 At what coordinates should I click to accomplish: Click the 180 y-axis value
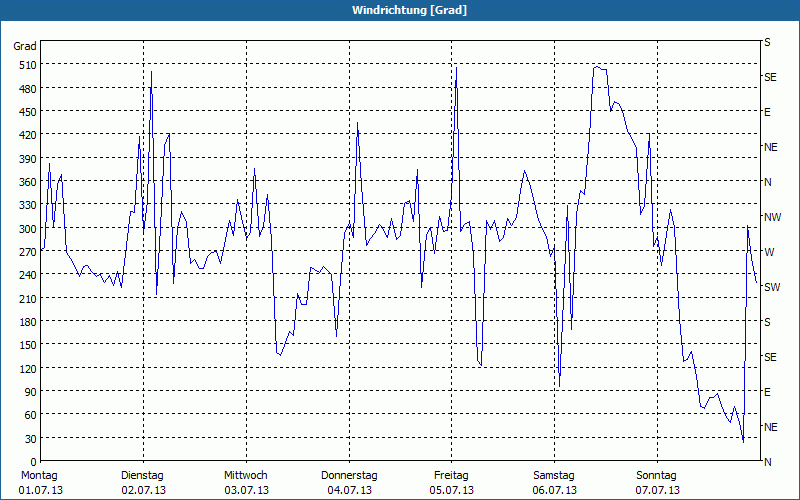[x=28, y=322]
